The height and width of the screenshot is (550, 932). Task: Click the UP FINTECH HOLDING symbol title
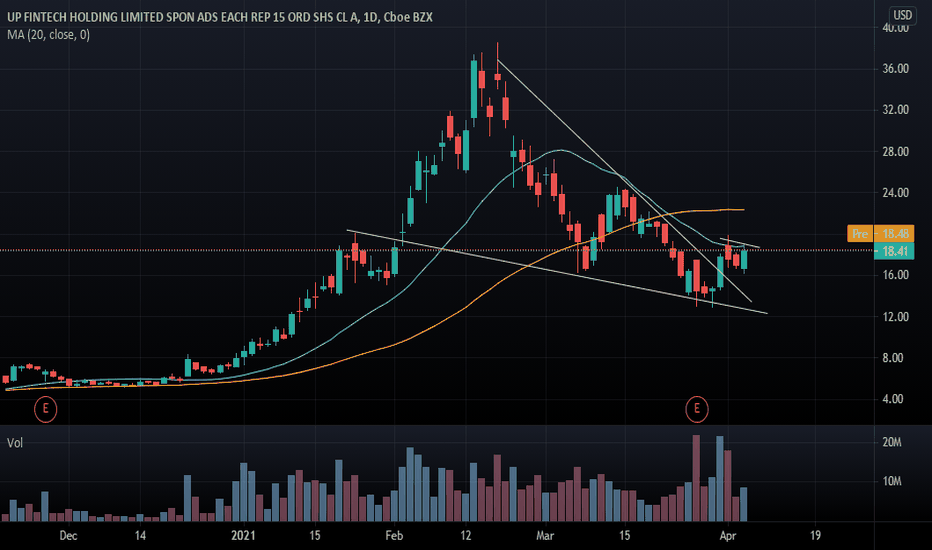(220, 17)
